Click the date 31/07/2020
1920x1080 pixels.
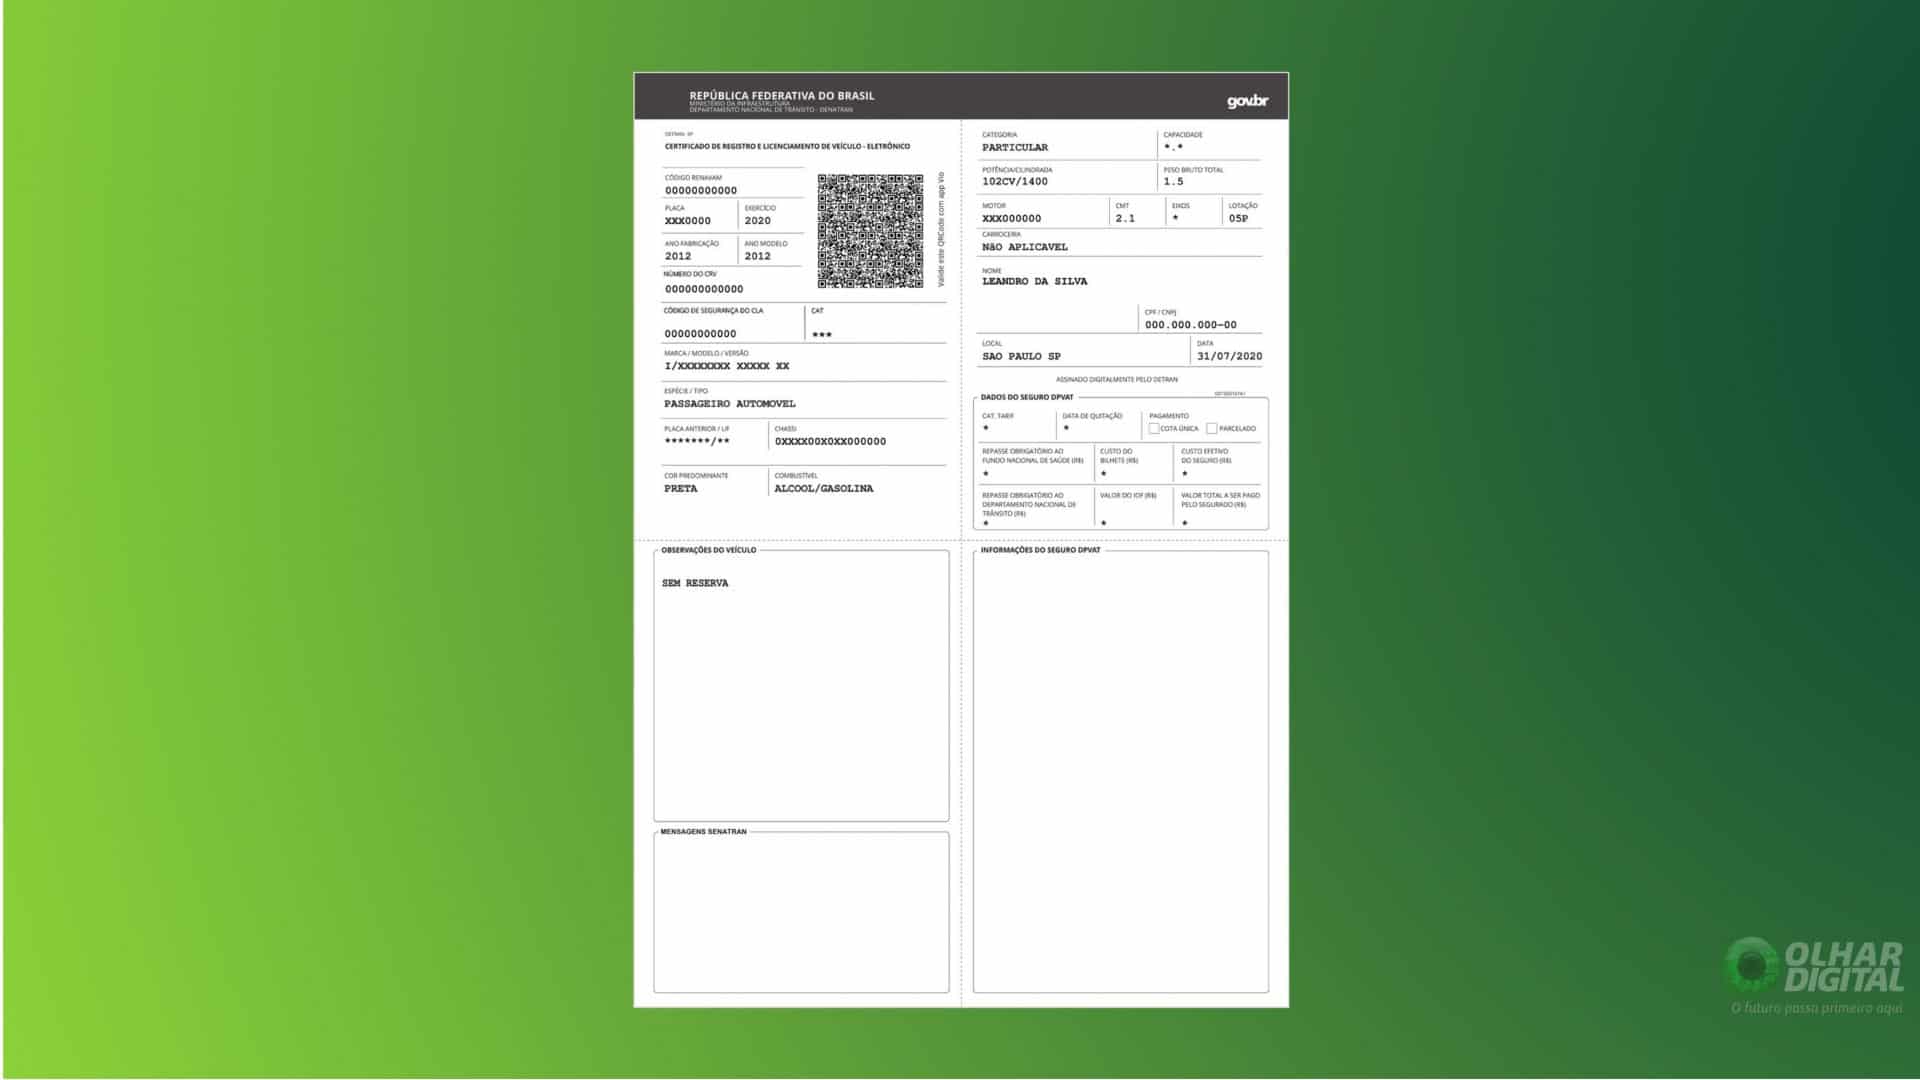1229,356
